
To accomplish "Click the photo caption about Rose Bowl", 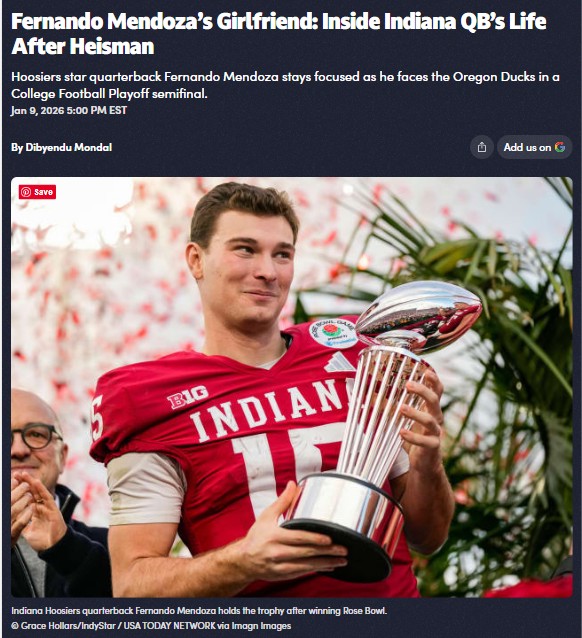I will pos(199,611).
